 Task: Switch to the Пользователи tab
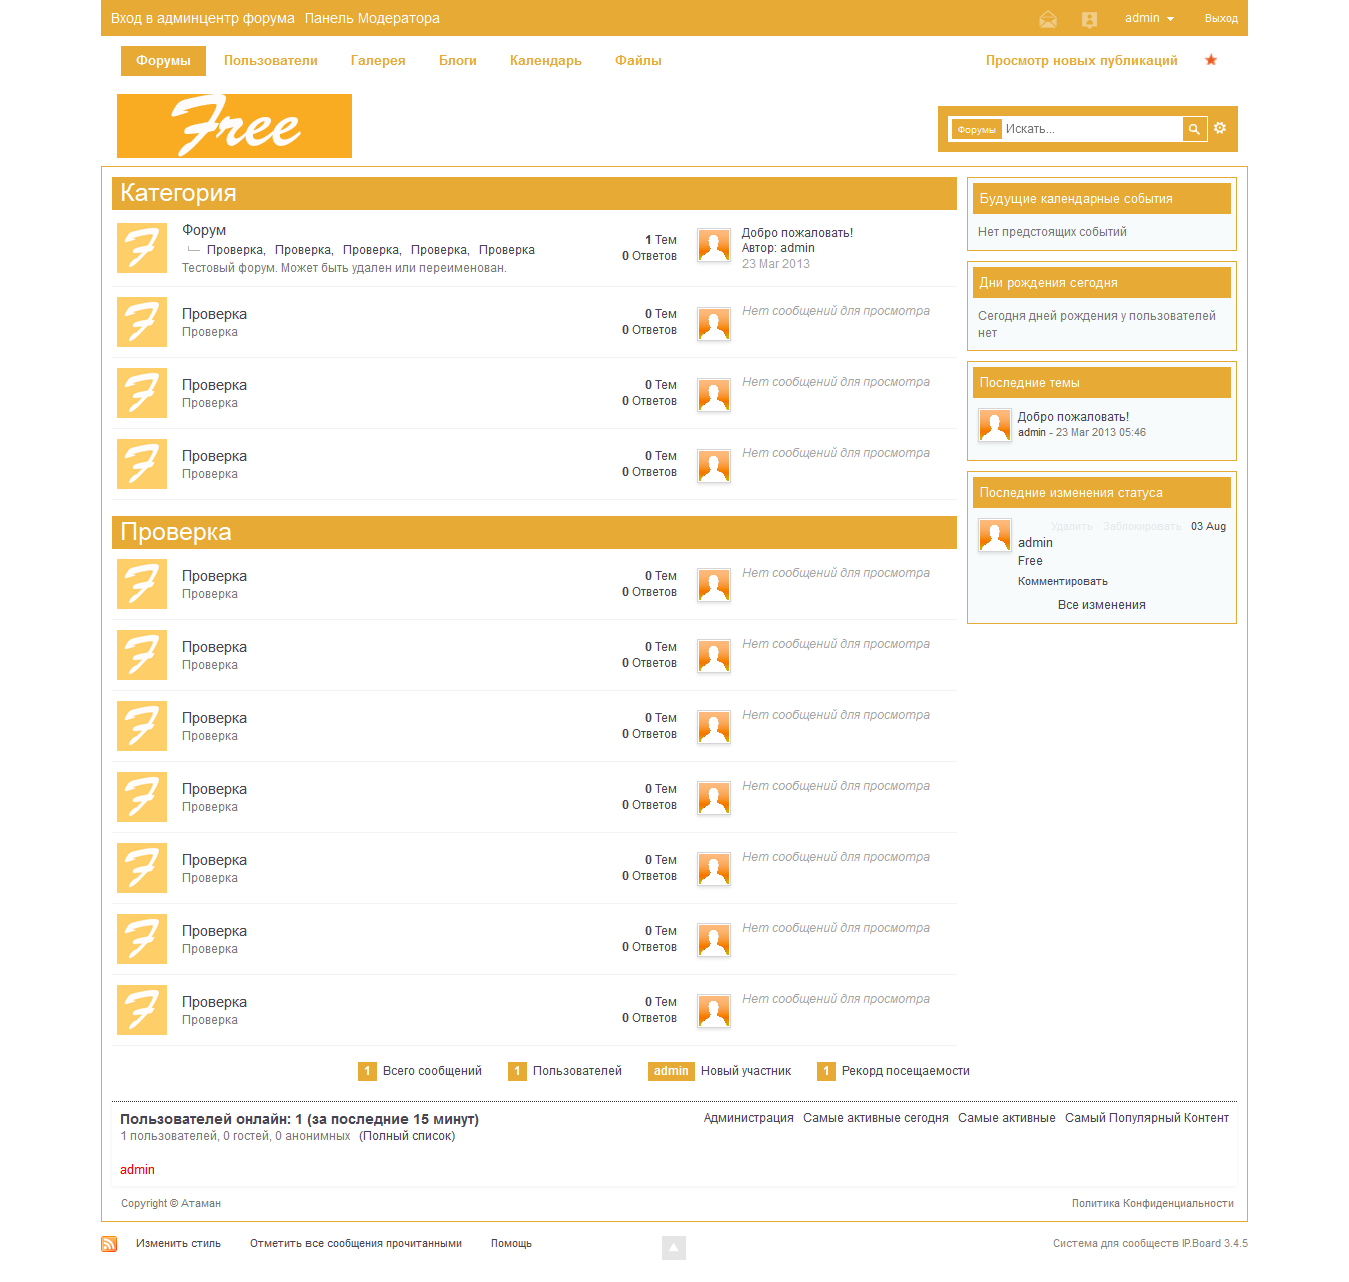[x=270, y=61]
